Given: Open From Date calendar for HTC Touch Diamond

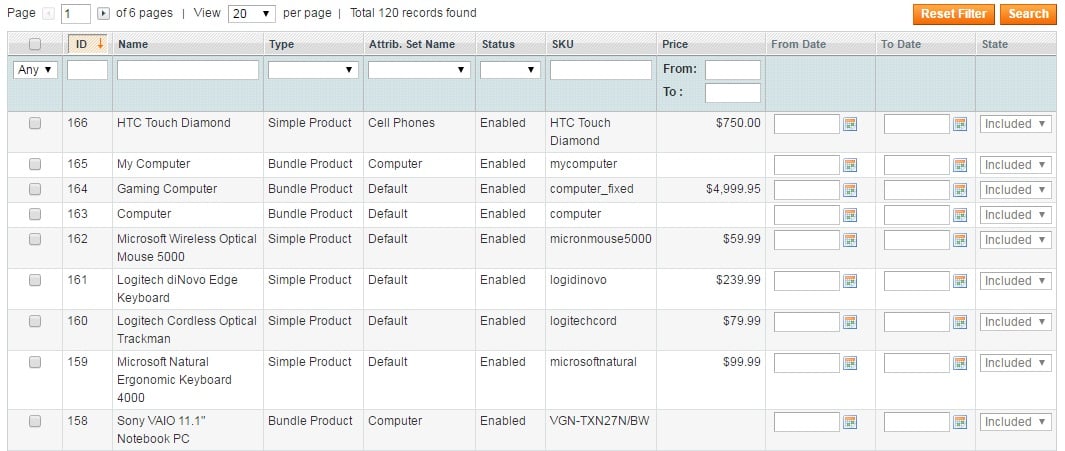Looking at the screenshot, I should [x=850, y=124].
